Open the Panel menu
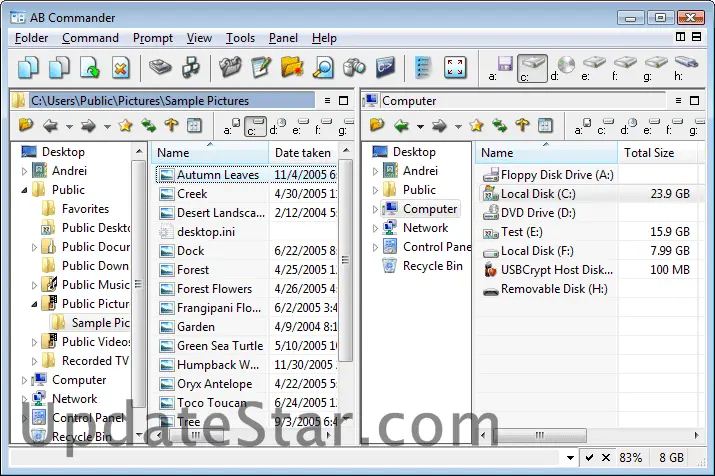 tap(283, 38)
